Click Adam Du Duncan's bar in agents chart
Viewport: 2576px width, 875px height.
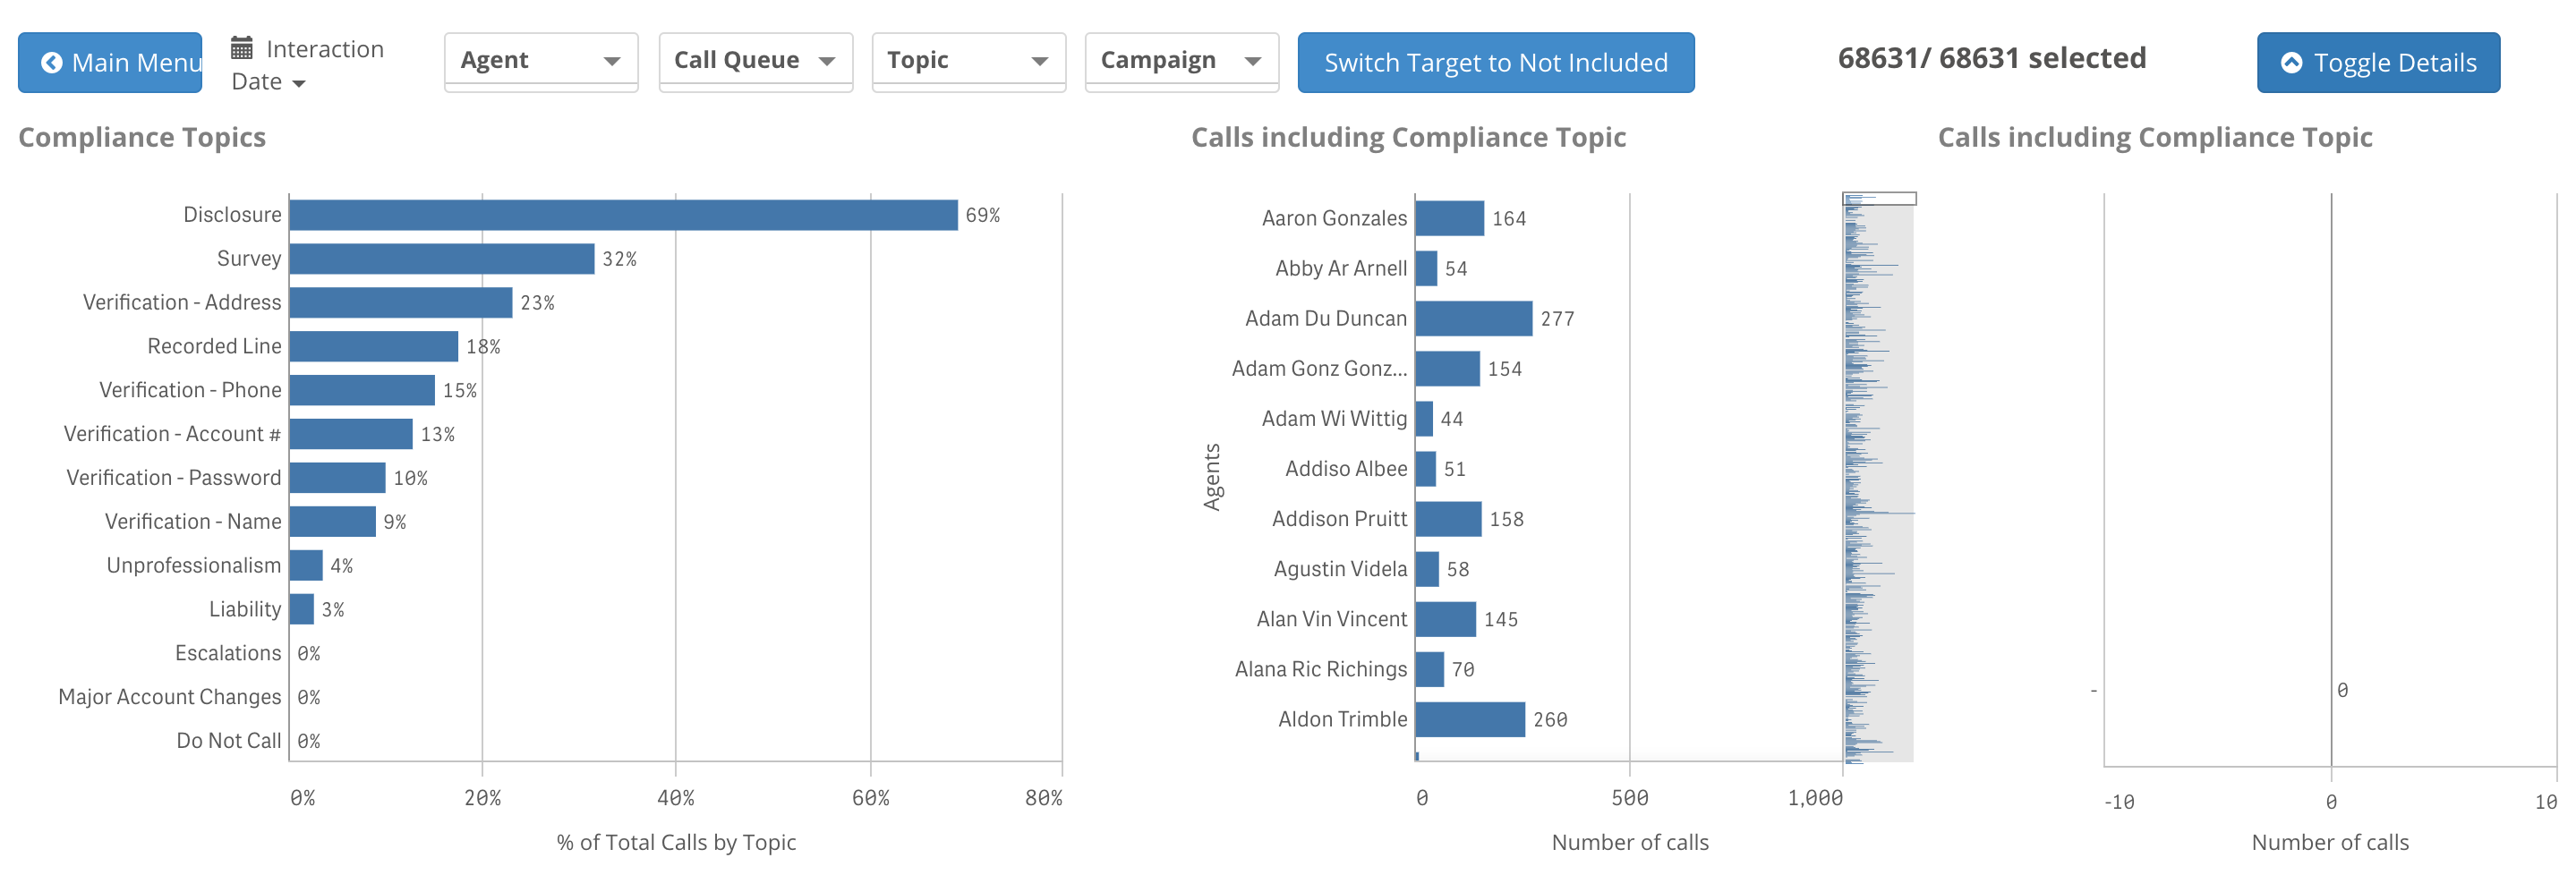pos(1472,319)
